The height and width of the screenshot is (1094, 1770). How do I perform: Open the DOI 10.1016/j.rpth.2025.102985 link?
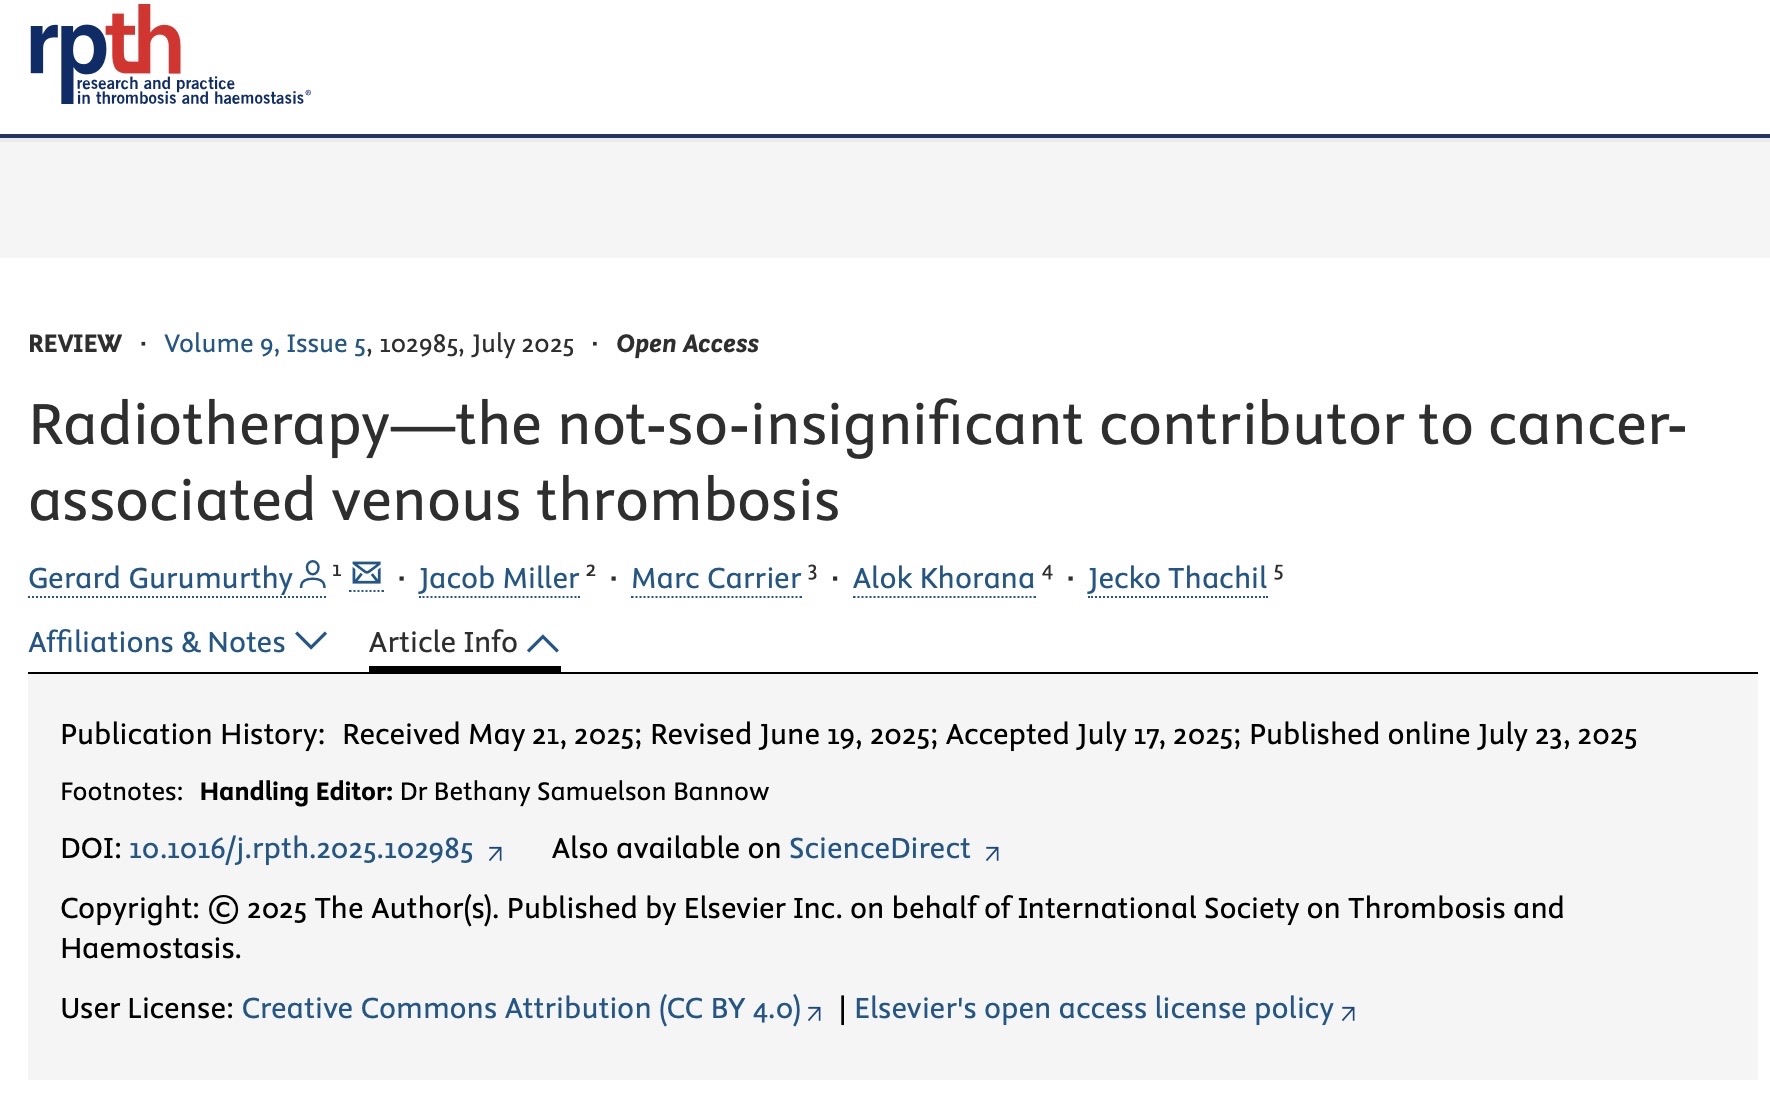pyautogui.click(x=301, y=849)
